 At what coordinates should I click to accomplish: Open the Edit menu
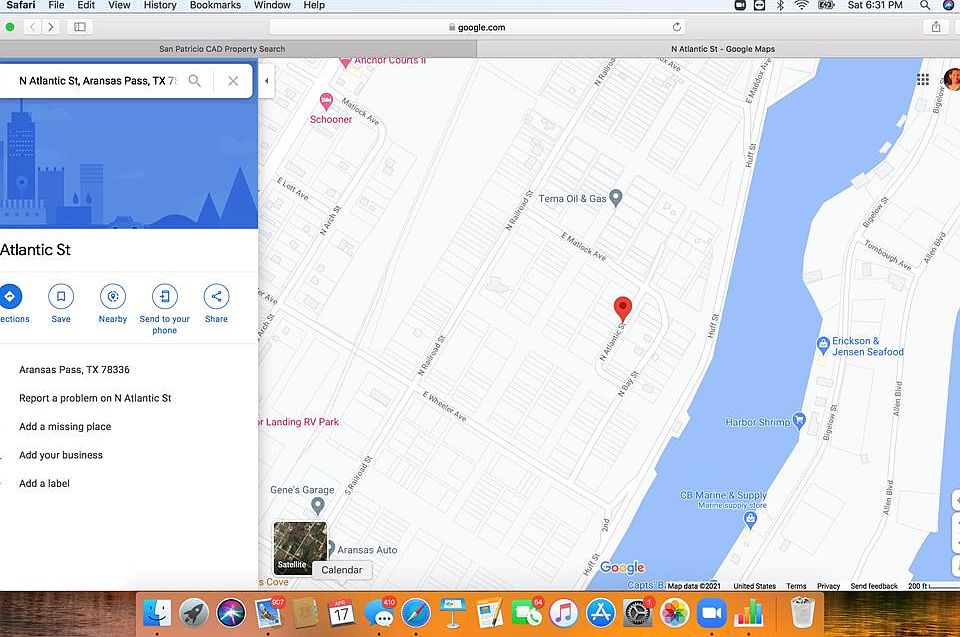click(86, 6)
